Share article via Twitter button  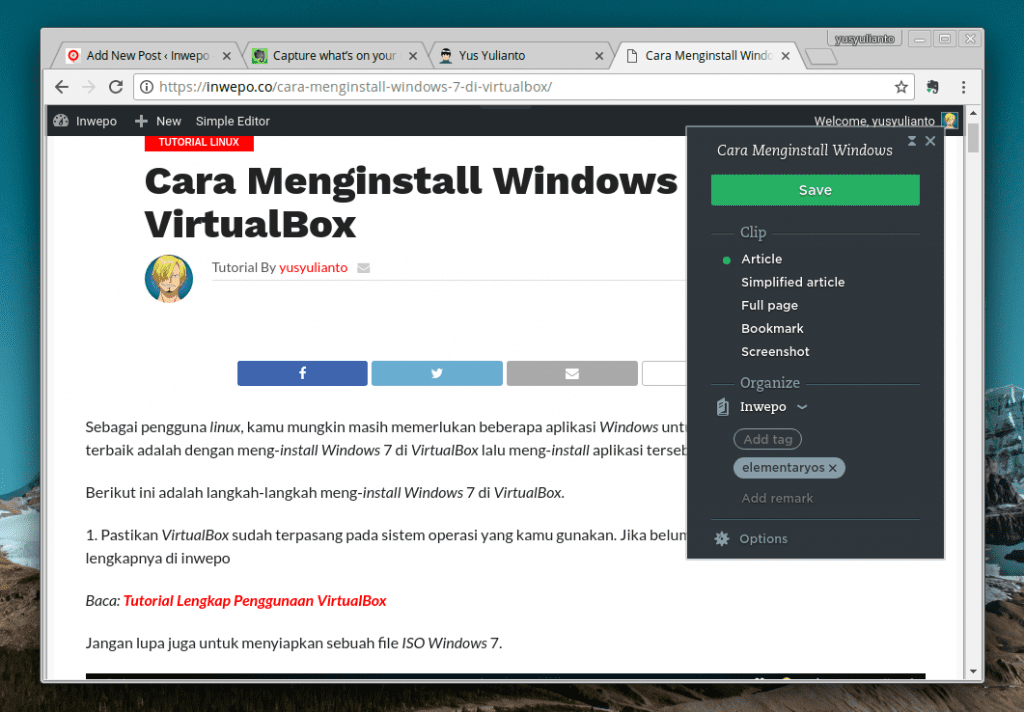[437, 373]
